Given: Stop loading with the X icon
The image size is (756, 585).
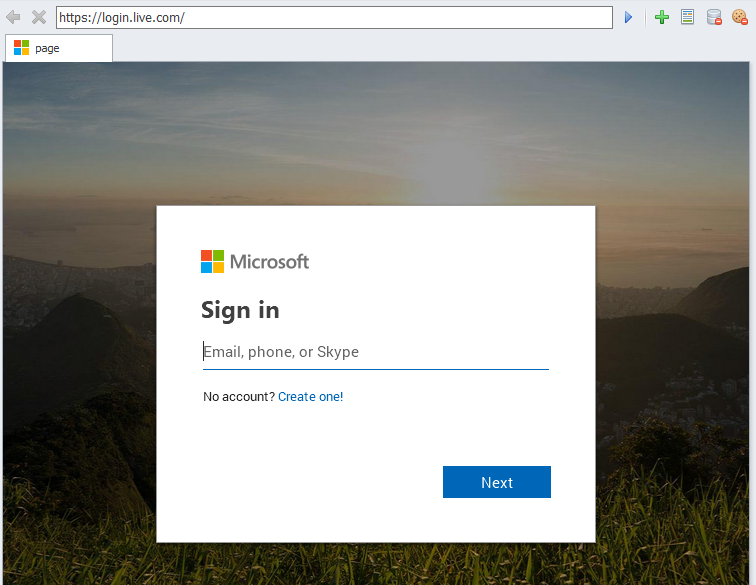Looking at the screenshot, I should point(39,17).
